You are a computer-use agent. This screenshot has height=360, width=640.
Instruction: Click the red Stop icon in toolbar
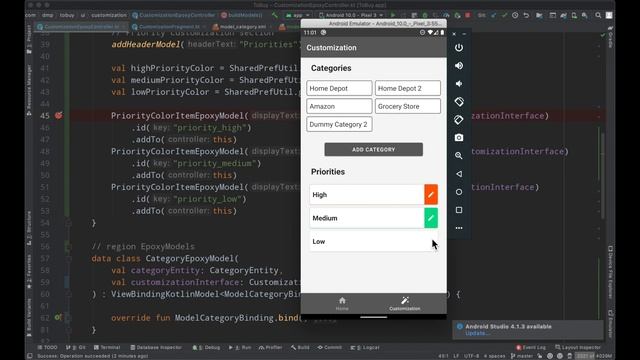coord(467,15)
